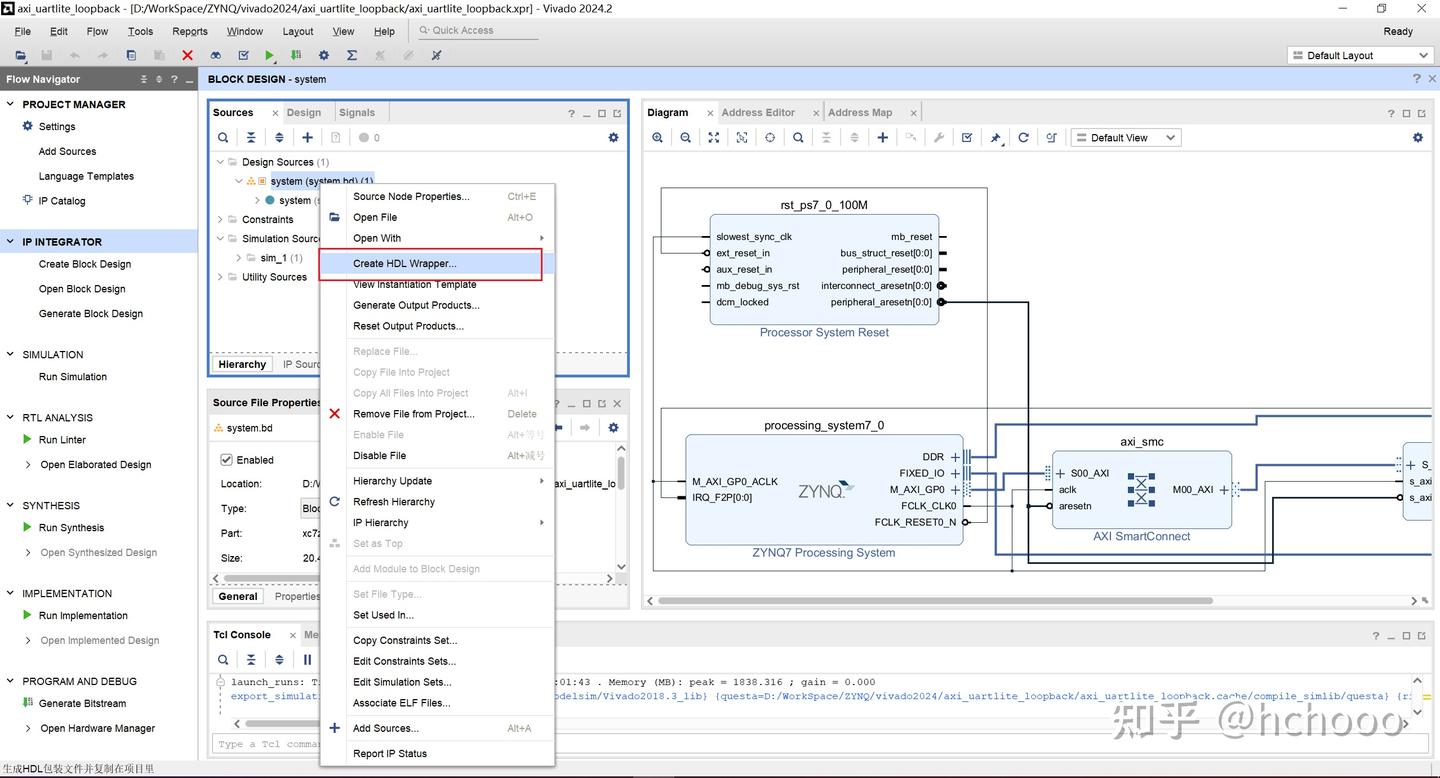The width and height of the screenshot is (1440, 778).
Task: Switch to the Address Editor tab
Action: (x=758, y=113)
